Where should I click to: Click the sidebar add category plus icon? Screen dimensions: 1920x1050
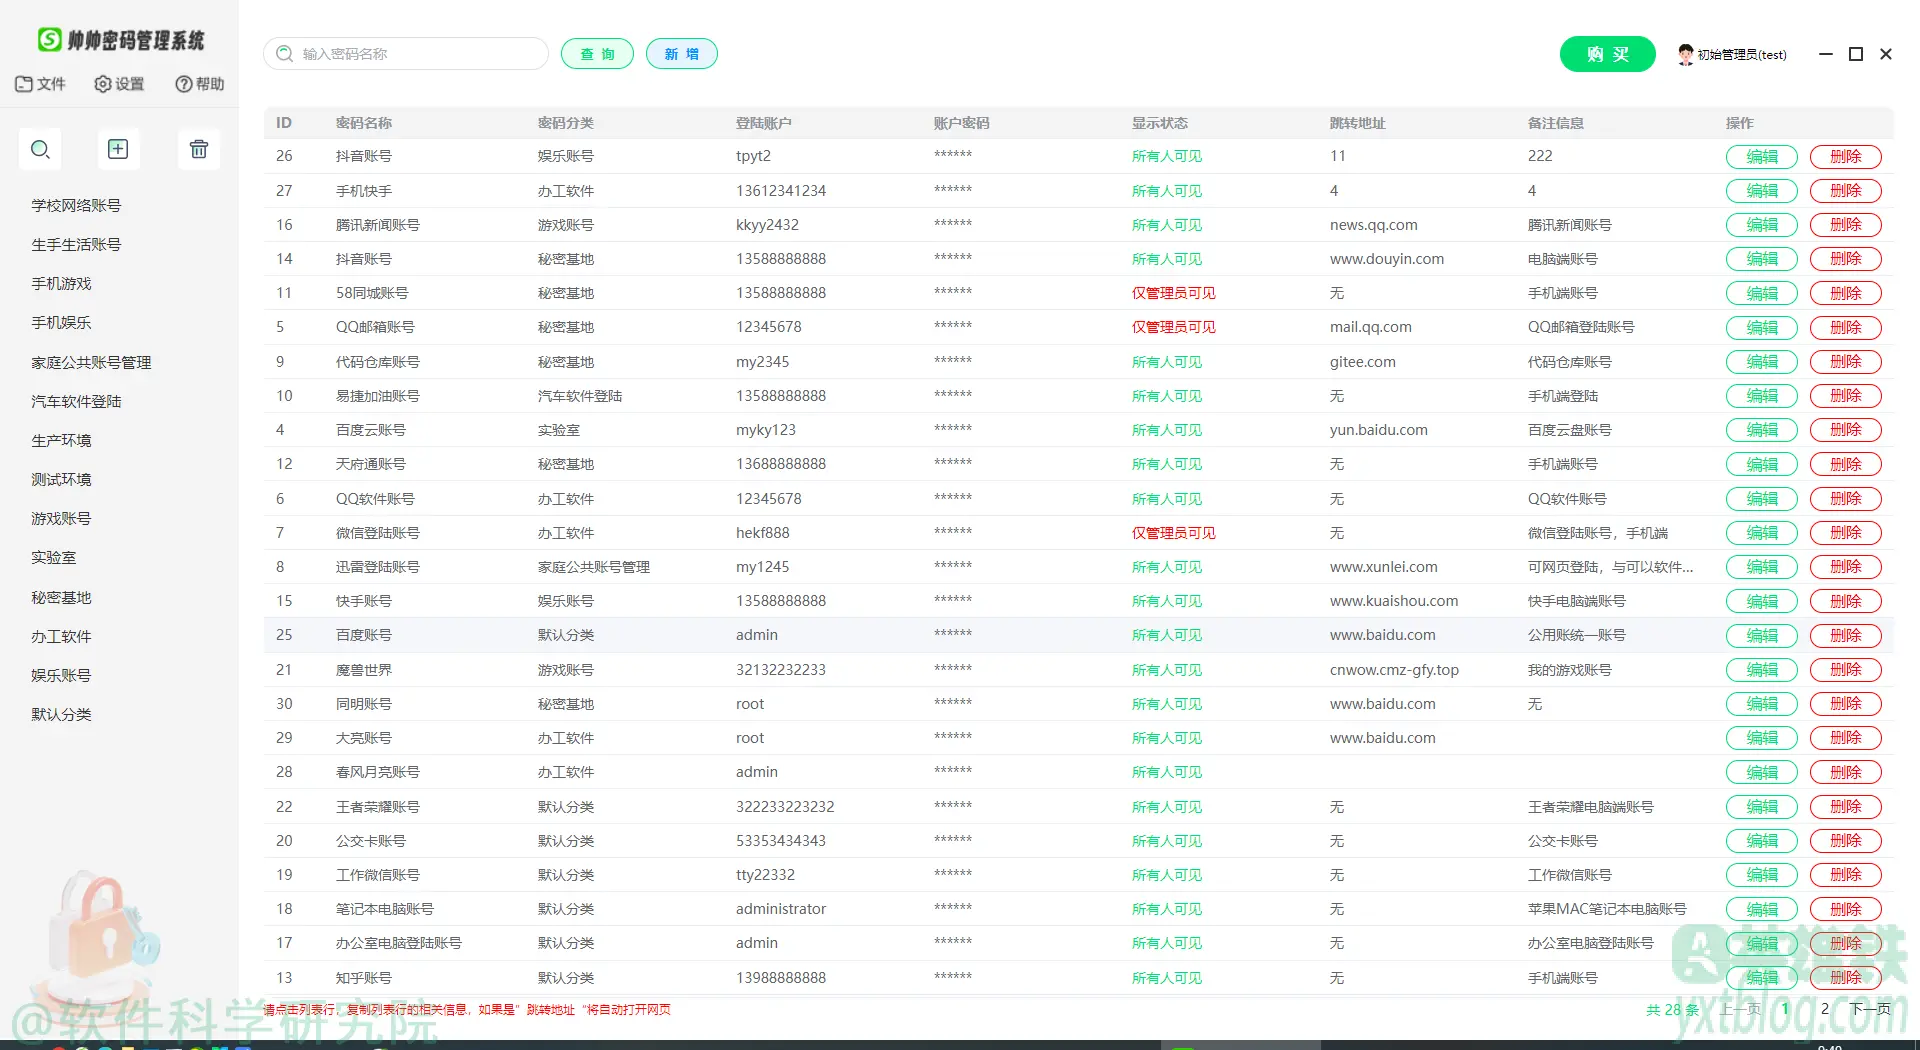(118, 149)
